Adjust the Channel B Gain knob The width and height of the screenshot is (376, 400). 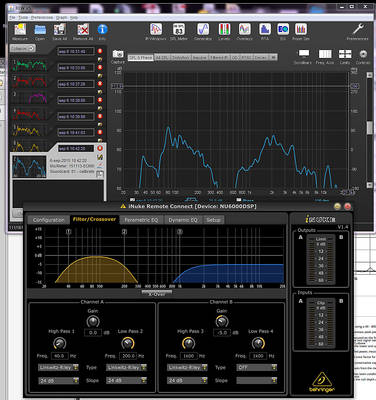click(x=222, y=321)
